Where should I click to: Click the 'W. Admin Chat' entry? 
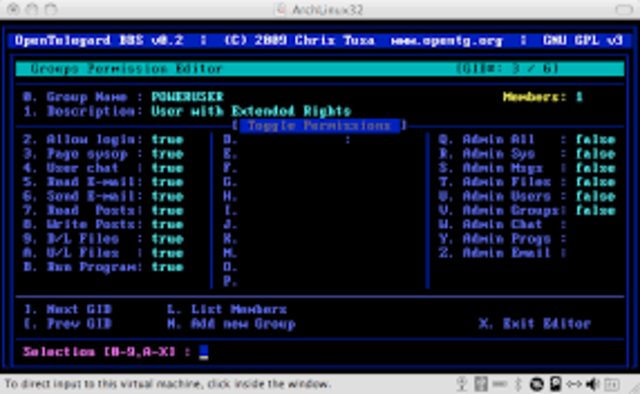coord(502,225)
